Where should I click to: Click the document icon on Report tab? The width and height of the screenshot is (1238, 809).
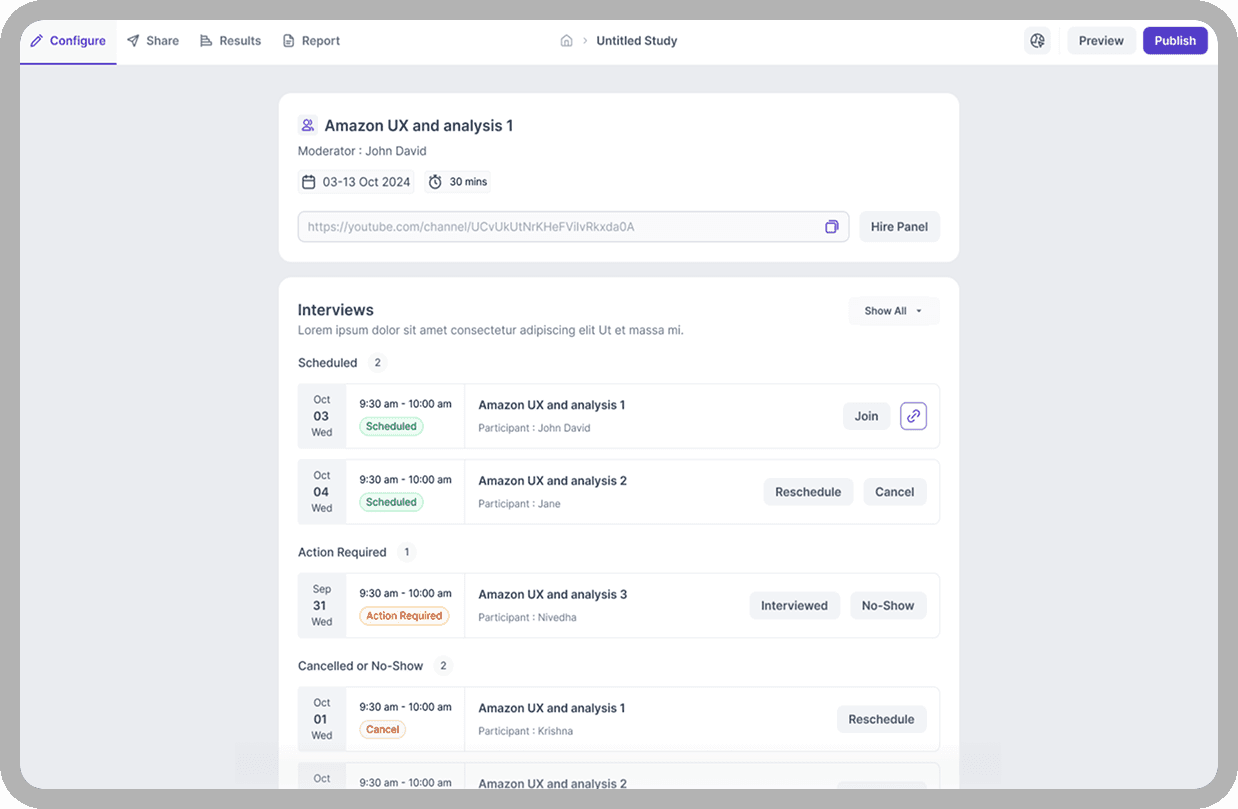point(289,41)
